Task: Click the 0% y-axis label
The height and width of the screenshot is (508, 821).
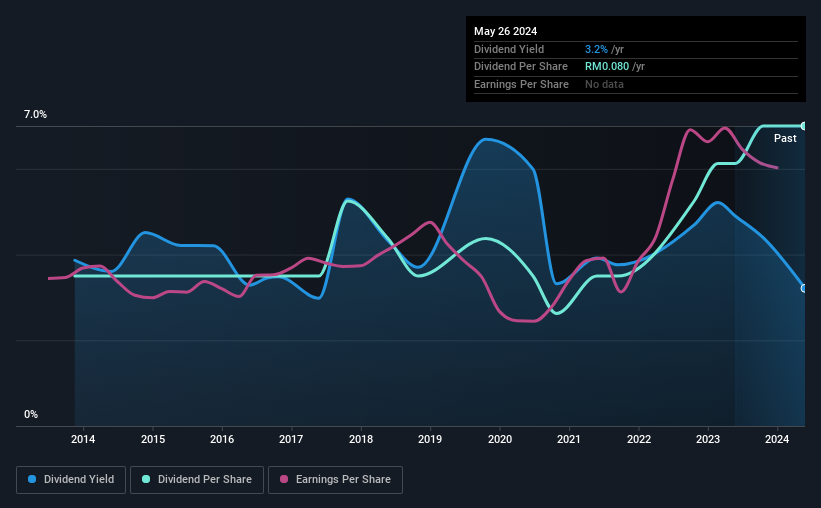Action: 31,414
